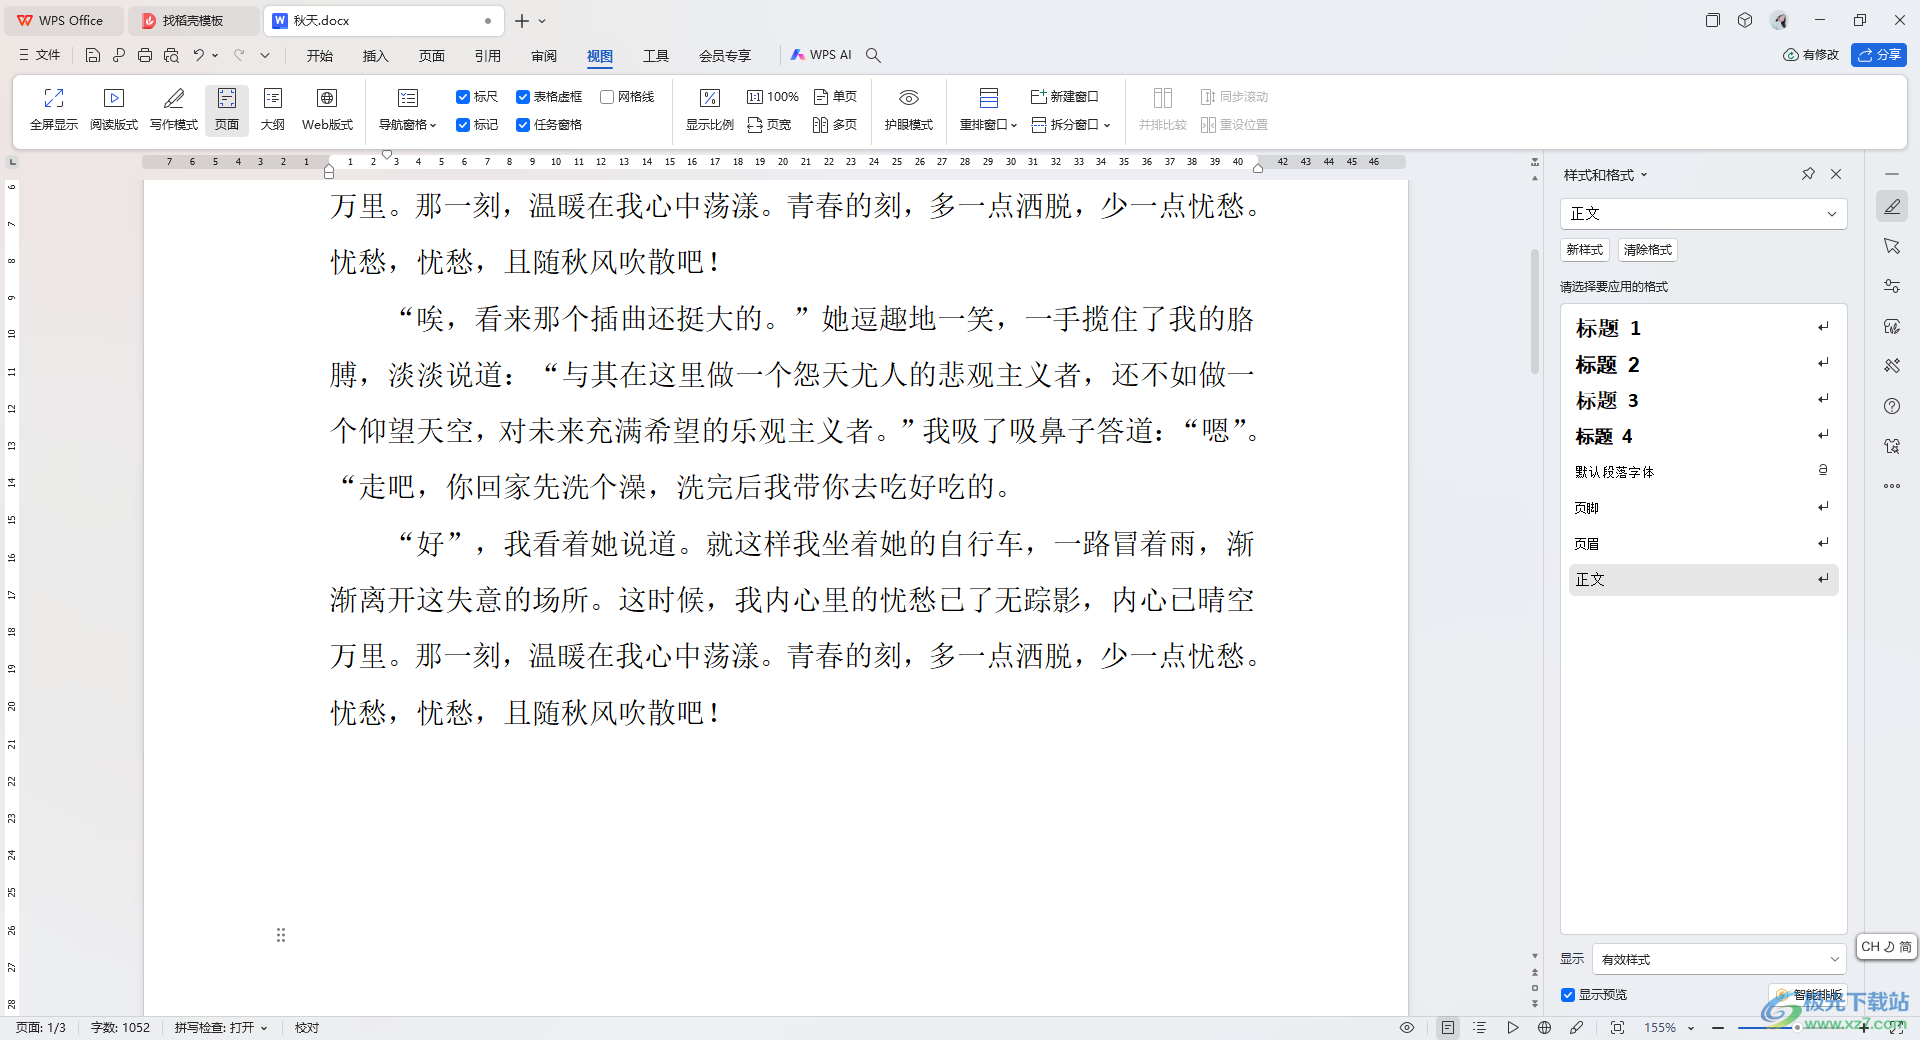The width and height of the screenshot is (1920, 1040).
Task: Open WPS AI
Action: click(x=821, y=56)
